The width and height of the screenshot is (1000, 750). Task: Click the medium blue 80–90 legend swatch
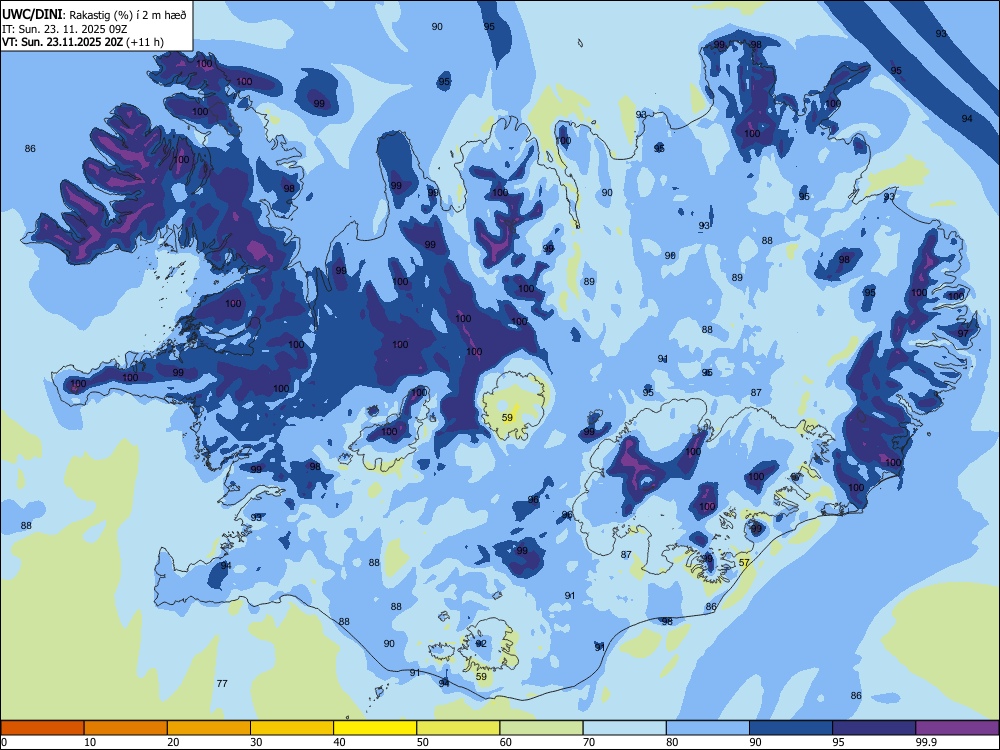tap(707, 728)
